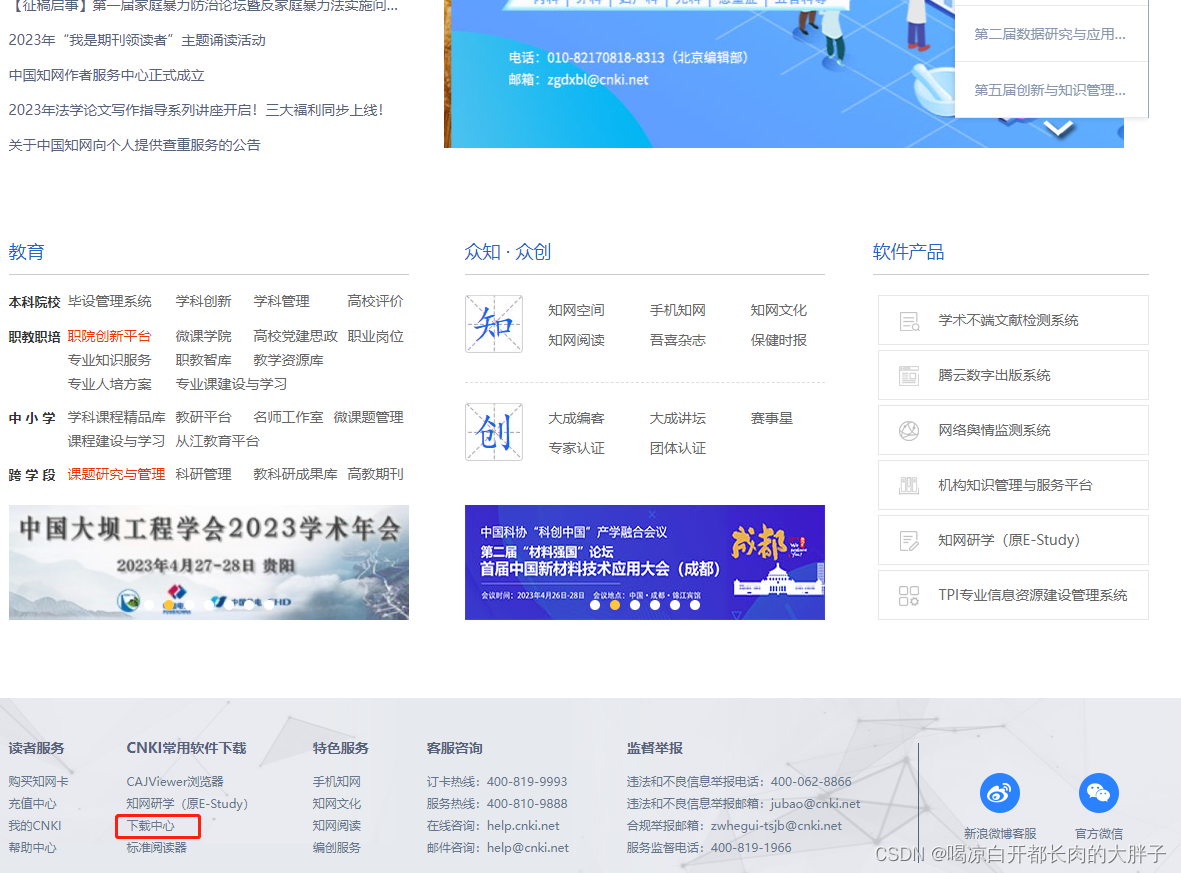Go to 我的CNKI under 读者服务
The width and height of the screenshot is (1181, 873).
pyautogui.click(x=34, y=825)
